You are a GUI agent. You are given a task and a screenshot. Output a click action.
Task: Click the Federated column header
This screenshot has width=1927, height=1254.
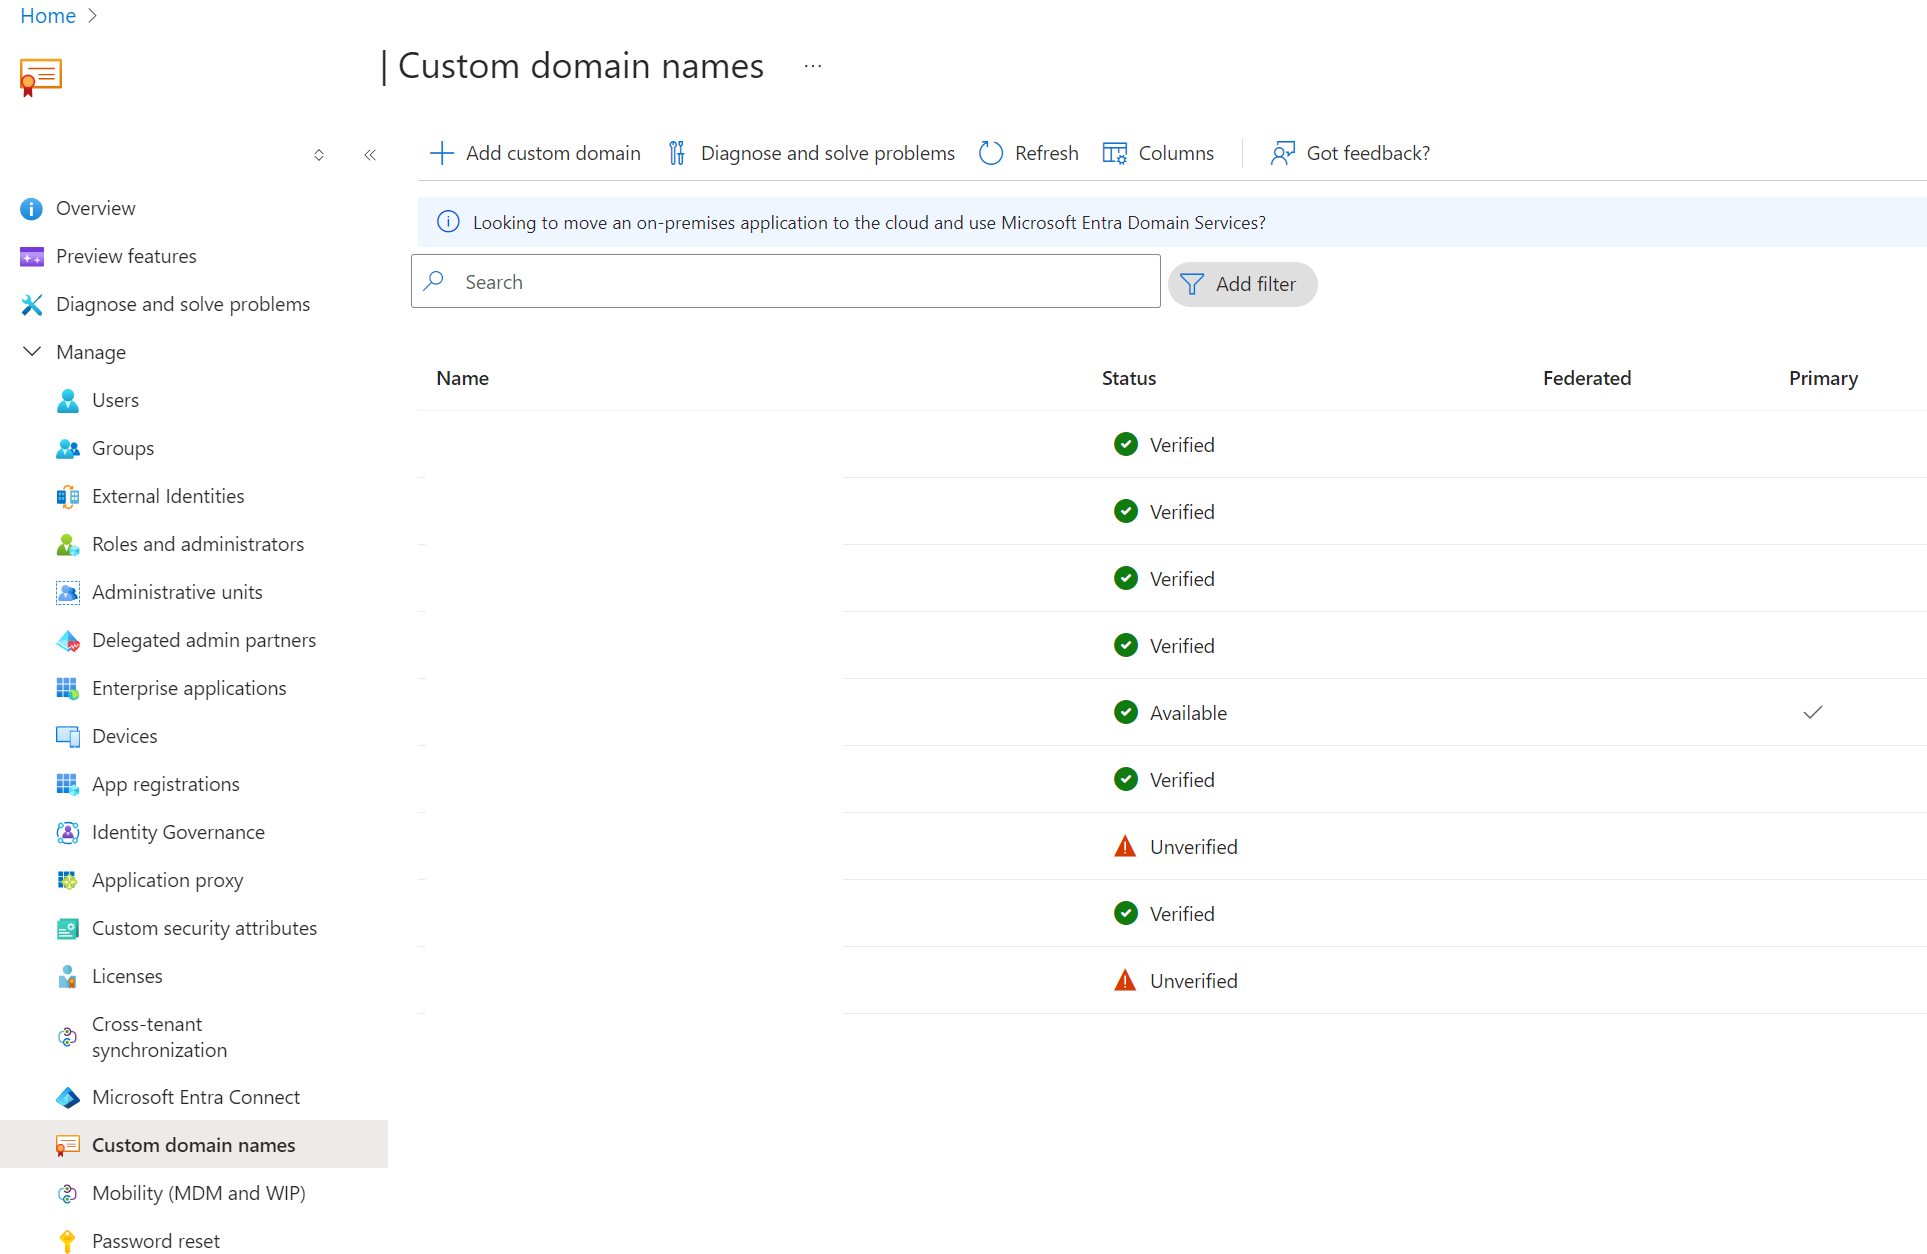click(x=1587, y=378)
